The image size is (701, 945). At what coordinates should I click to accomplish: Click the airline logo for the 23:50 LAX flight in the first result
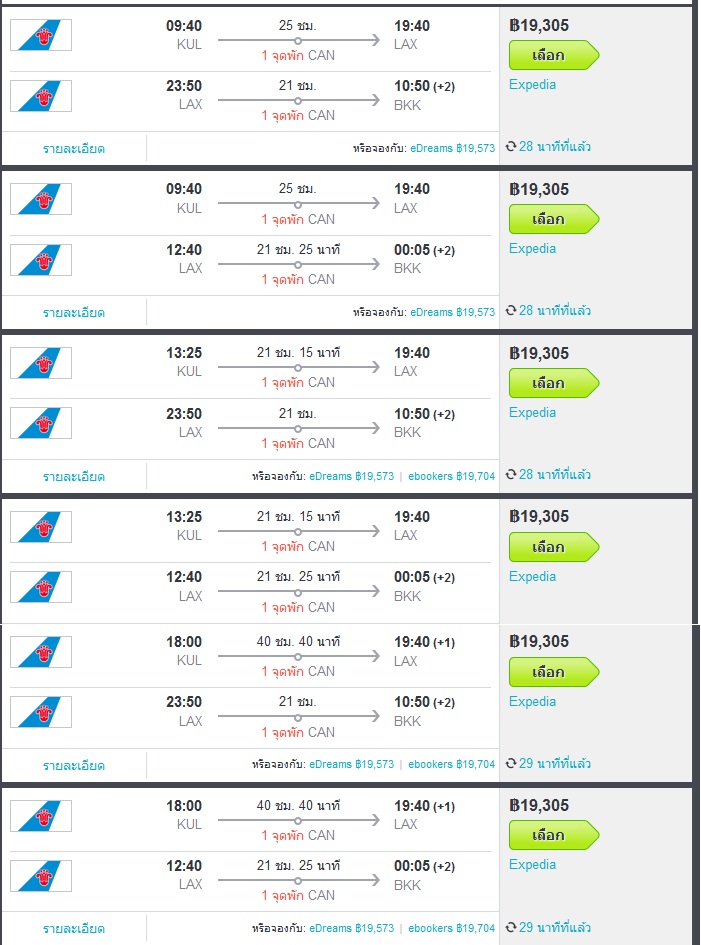coord(41,96)
